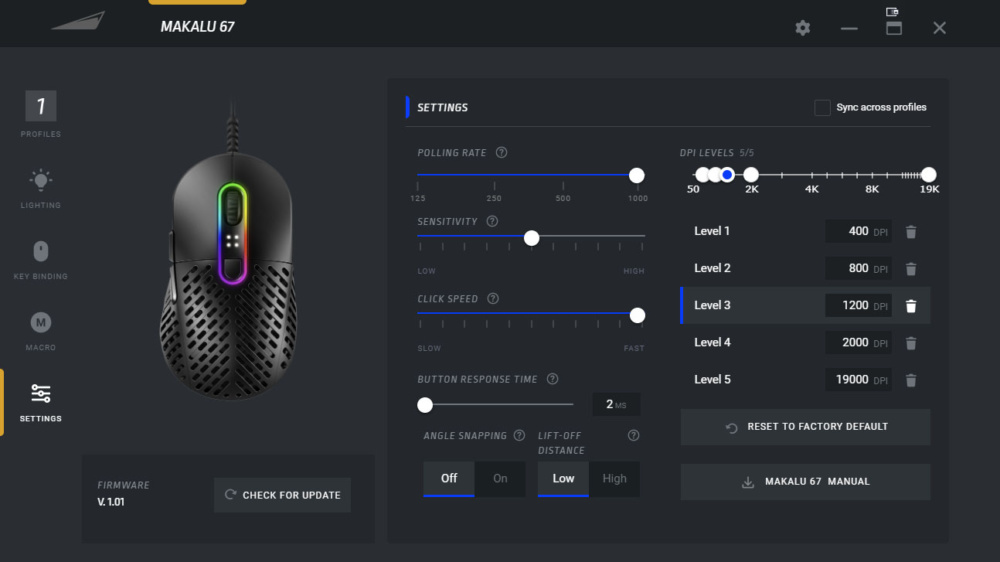The image size is (1000, 562).
Task: Delete Level 5 DPI with the trash icon
Action: coord(911,380)
